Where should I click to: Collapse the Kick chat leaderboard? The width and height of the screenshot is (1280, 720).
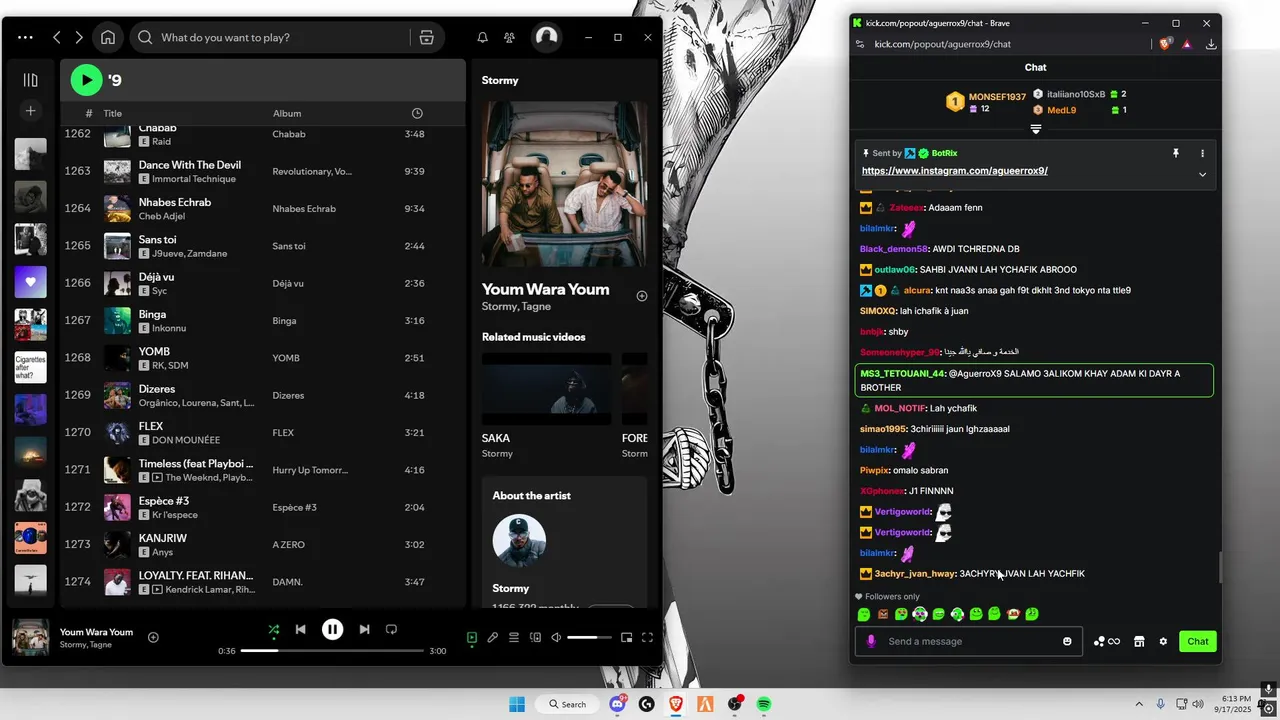[x=1035, y=129]
